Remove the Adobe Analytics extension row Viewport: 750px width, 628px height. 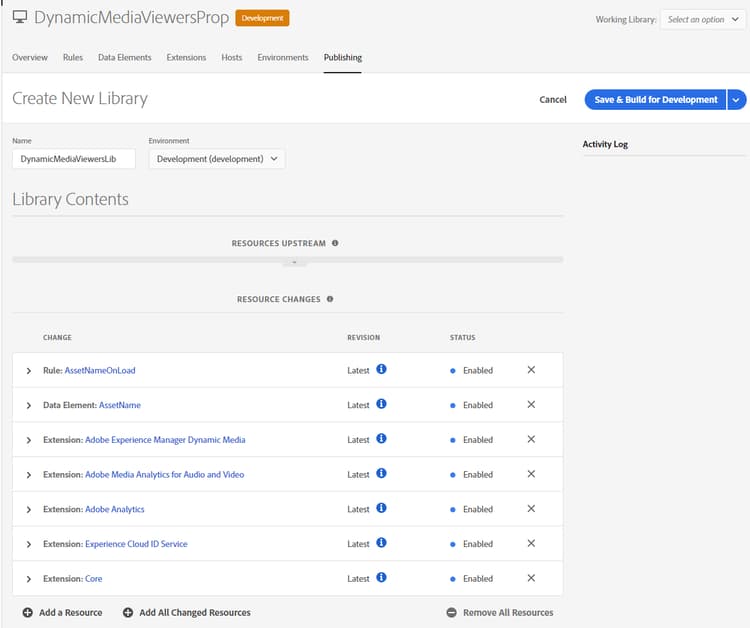[x=531, y=508]
